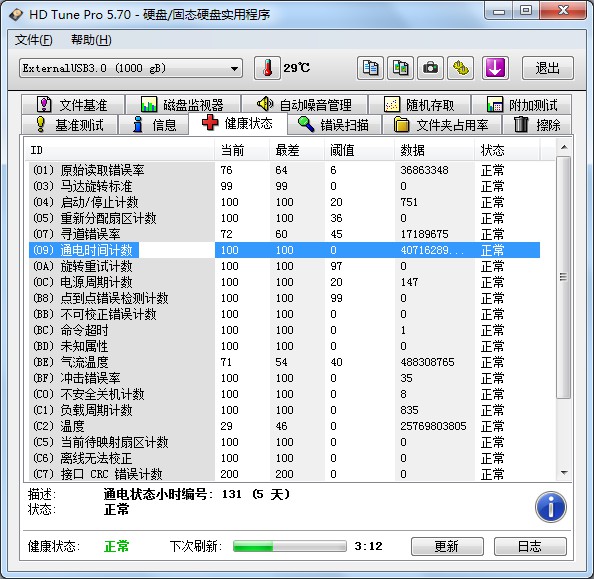The width and height of the screenshot is (594, 579).
Task: Select the (BB) 不可校正错误计数 row
Action: (284, 314)
